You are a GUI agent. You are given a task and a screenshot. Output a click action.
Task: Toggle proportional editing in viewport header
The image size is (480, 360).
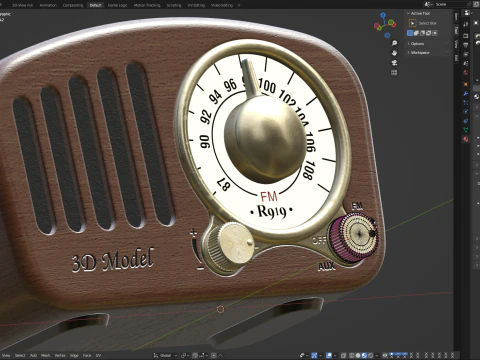pyautogui.click(x=214, y=355)
